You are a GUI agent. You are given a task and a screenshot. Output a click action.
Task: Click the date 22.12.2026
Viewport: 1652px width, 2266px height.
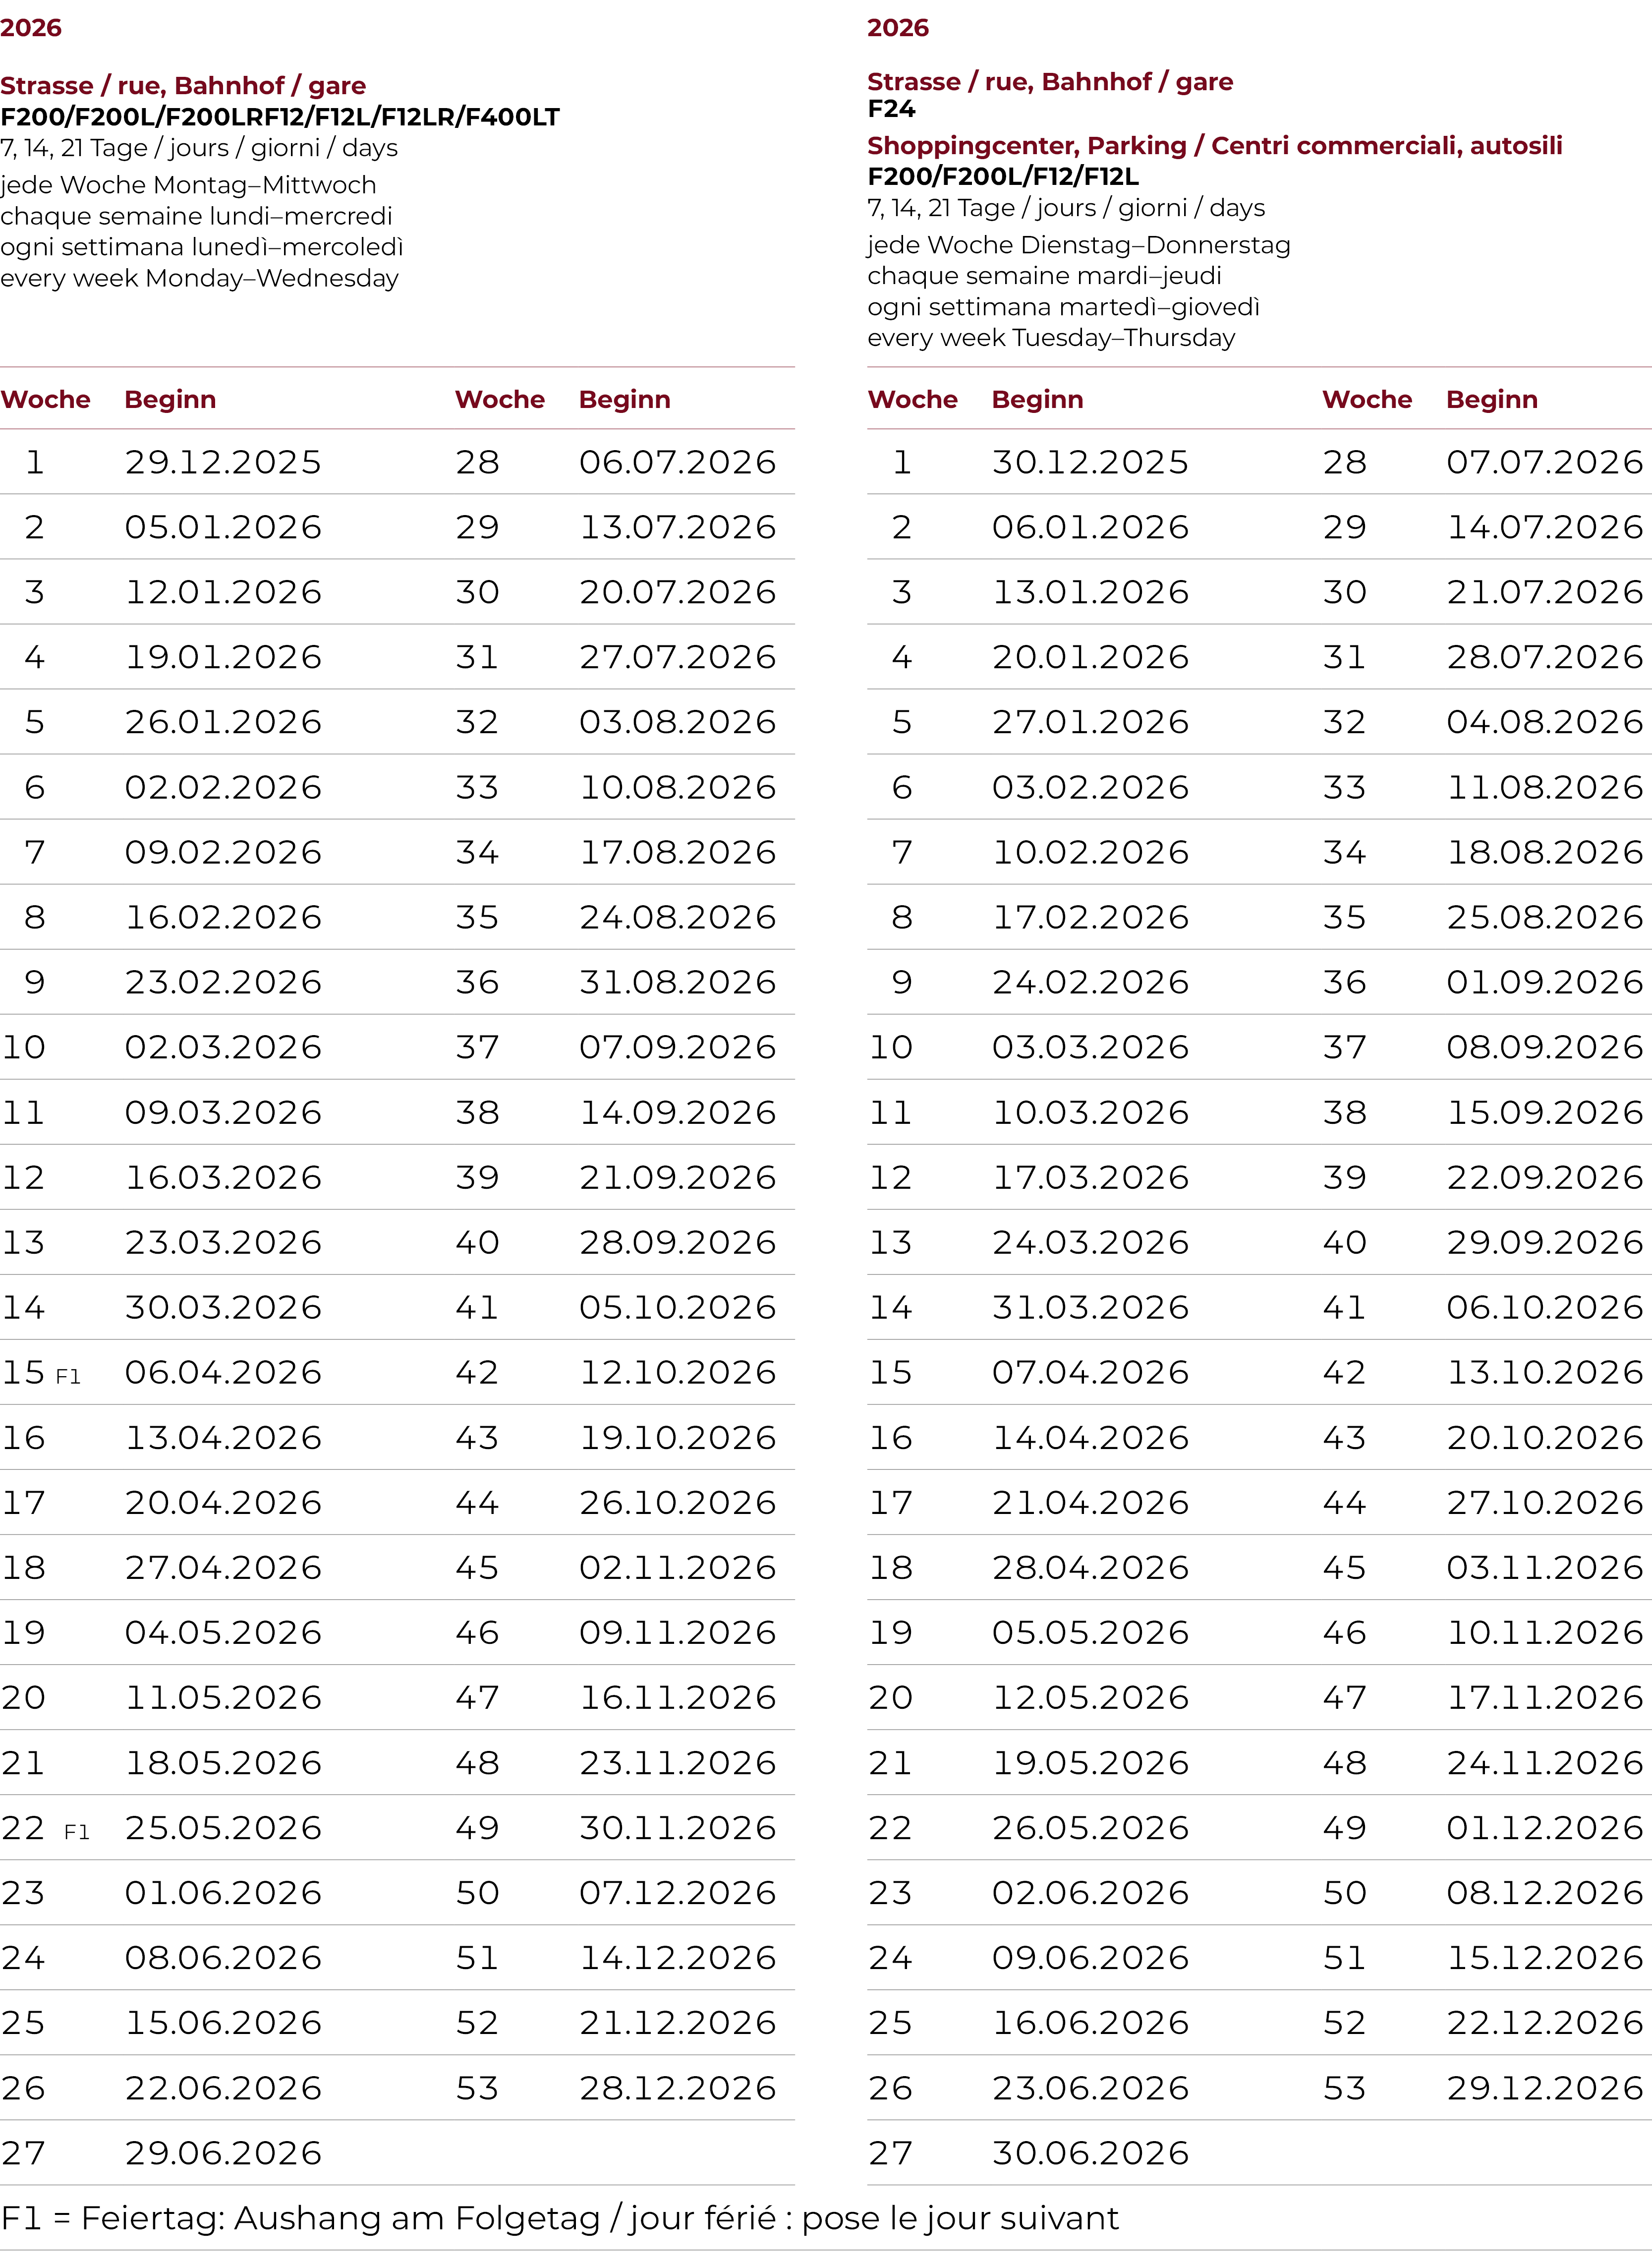1544,2022
